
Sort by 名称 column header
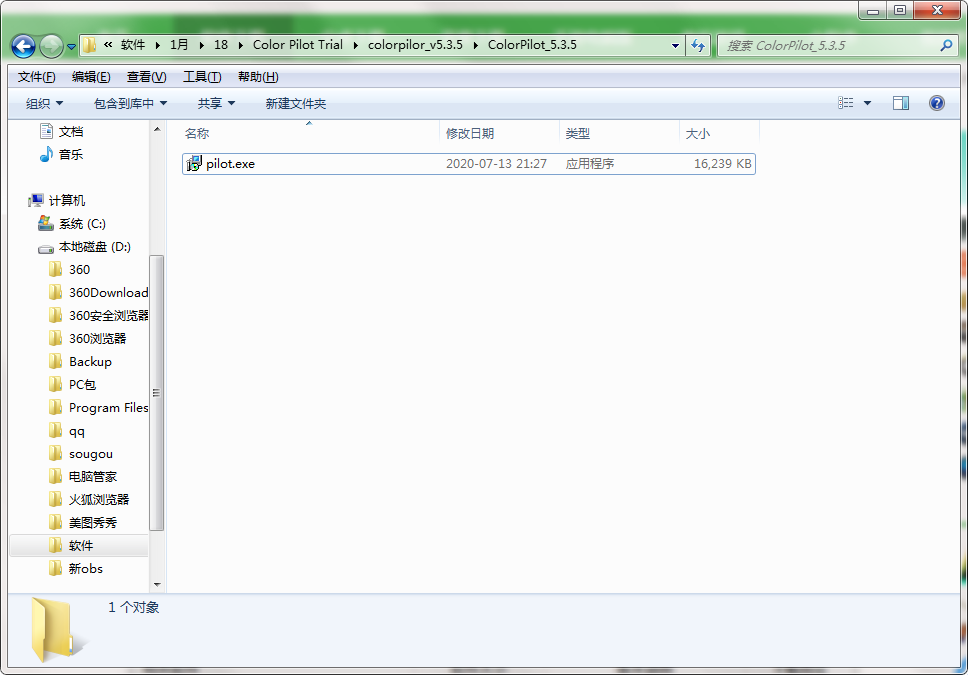309,133
